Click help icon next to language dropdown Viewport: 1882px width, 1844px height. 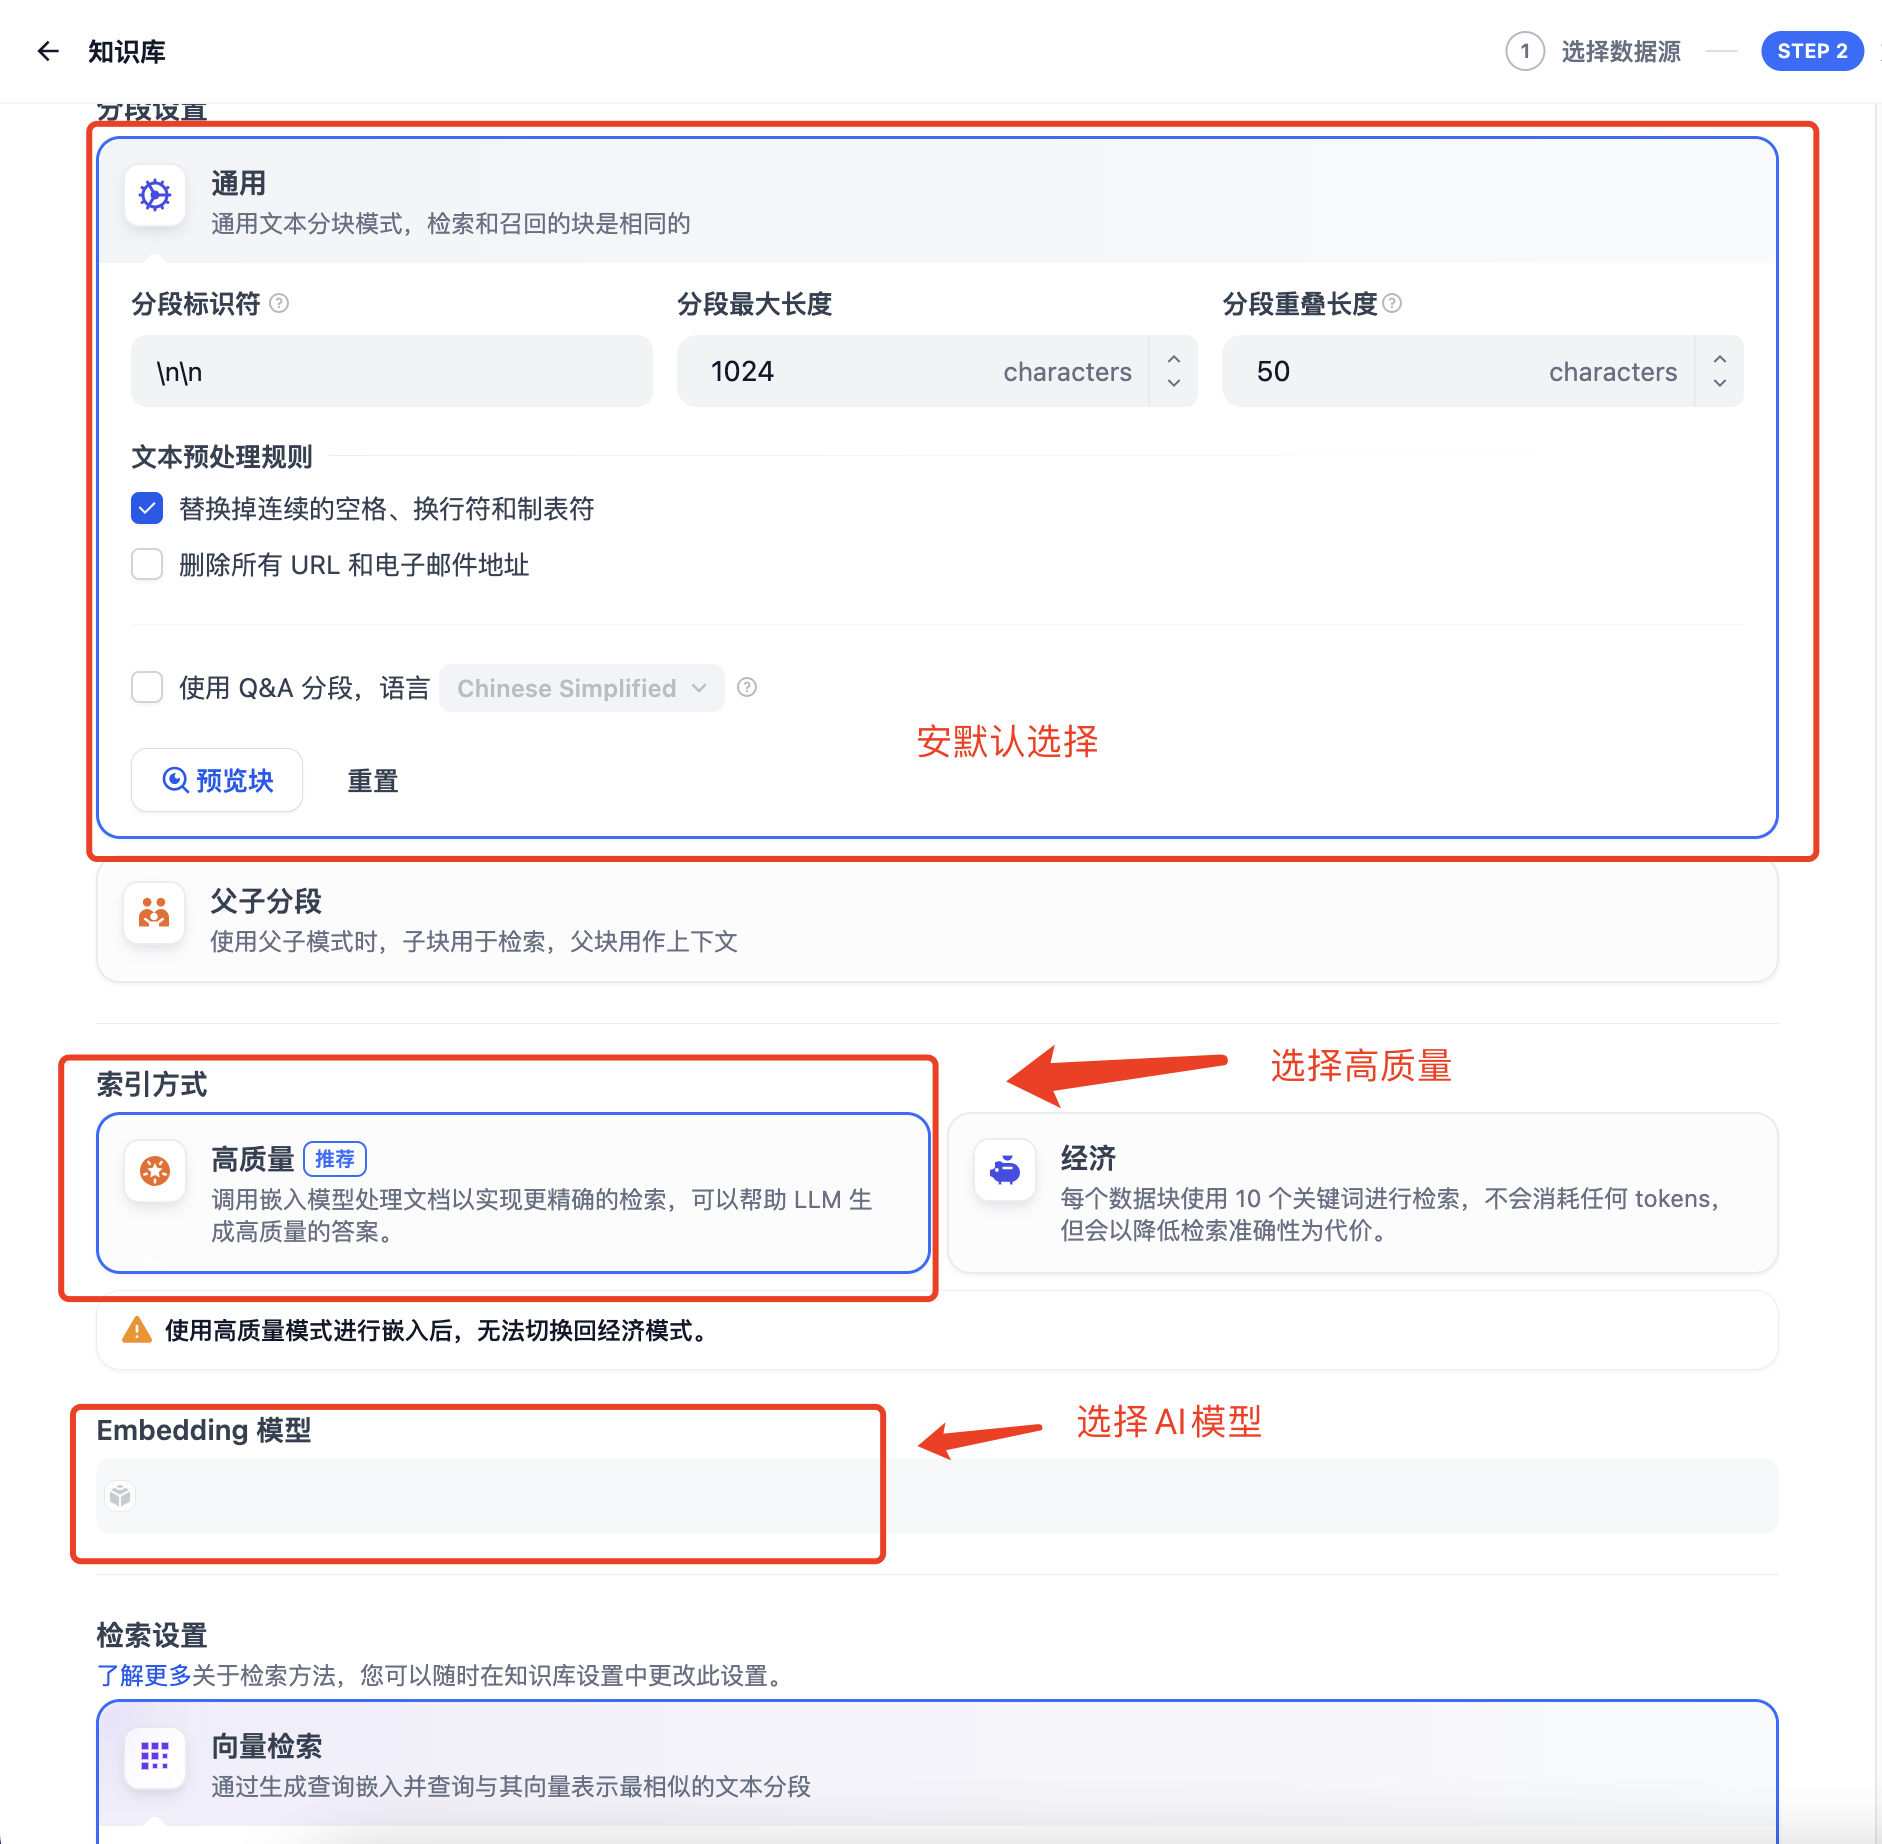click(x=747, y=688)
